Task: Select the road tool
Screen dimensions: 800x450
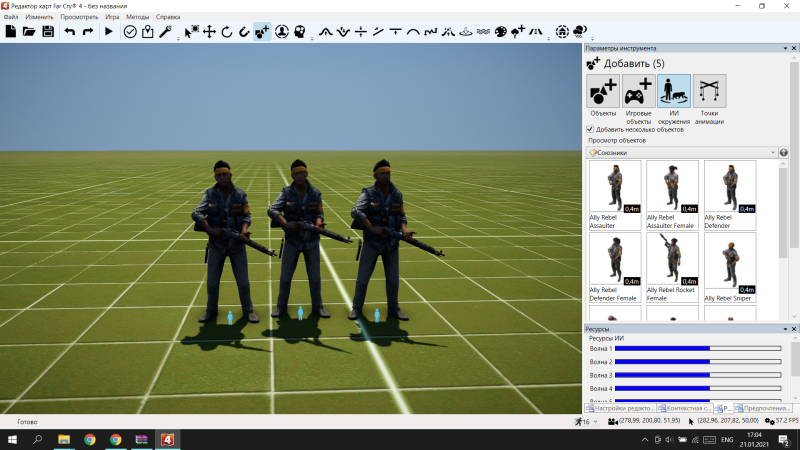Action: pos(536,32)
